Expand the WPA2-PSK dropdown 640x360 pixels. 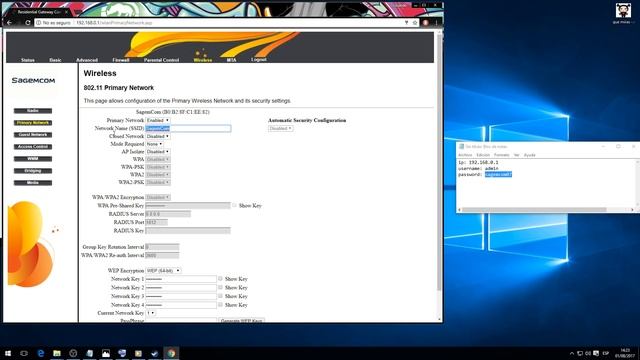(x=158, y=182)
